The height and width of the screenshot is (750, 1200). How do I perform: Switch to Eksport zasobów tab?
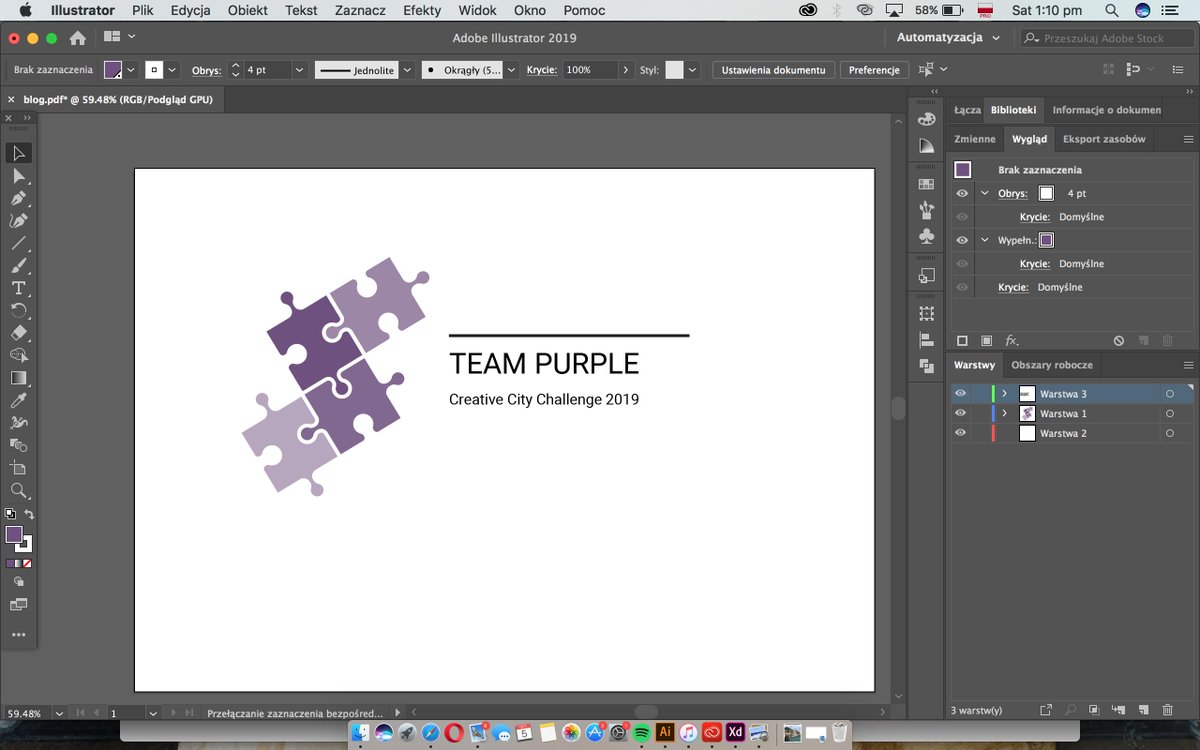pos(1104,139)
